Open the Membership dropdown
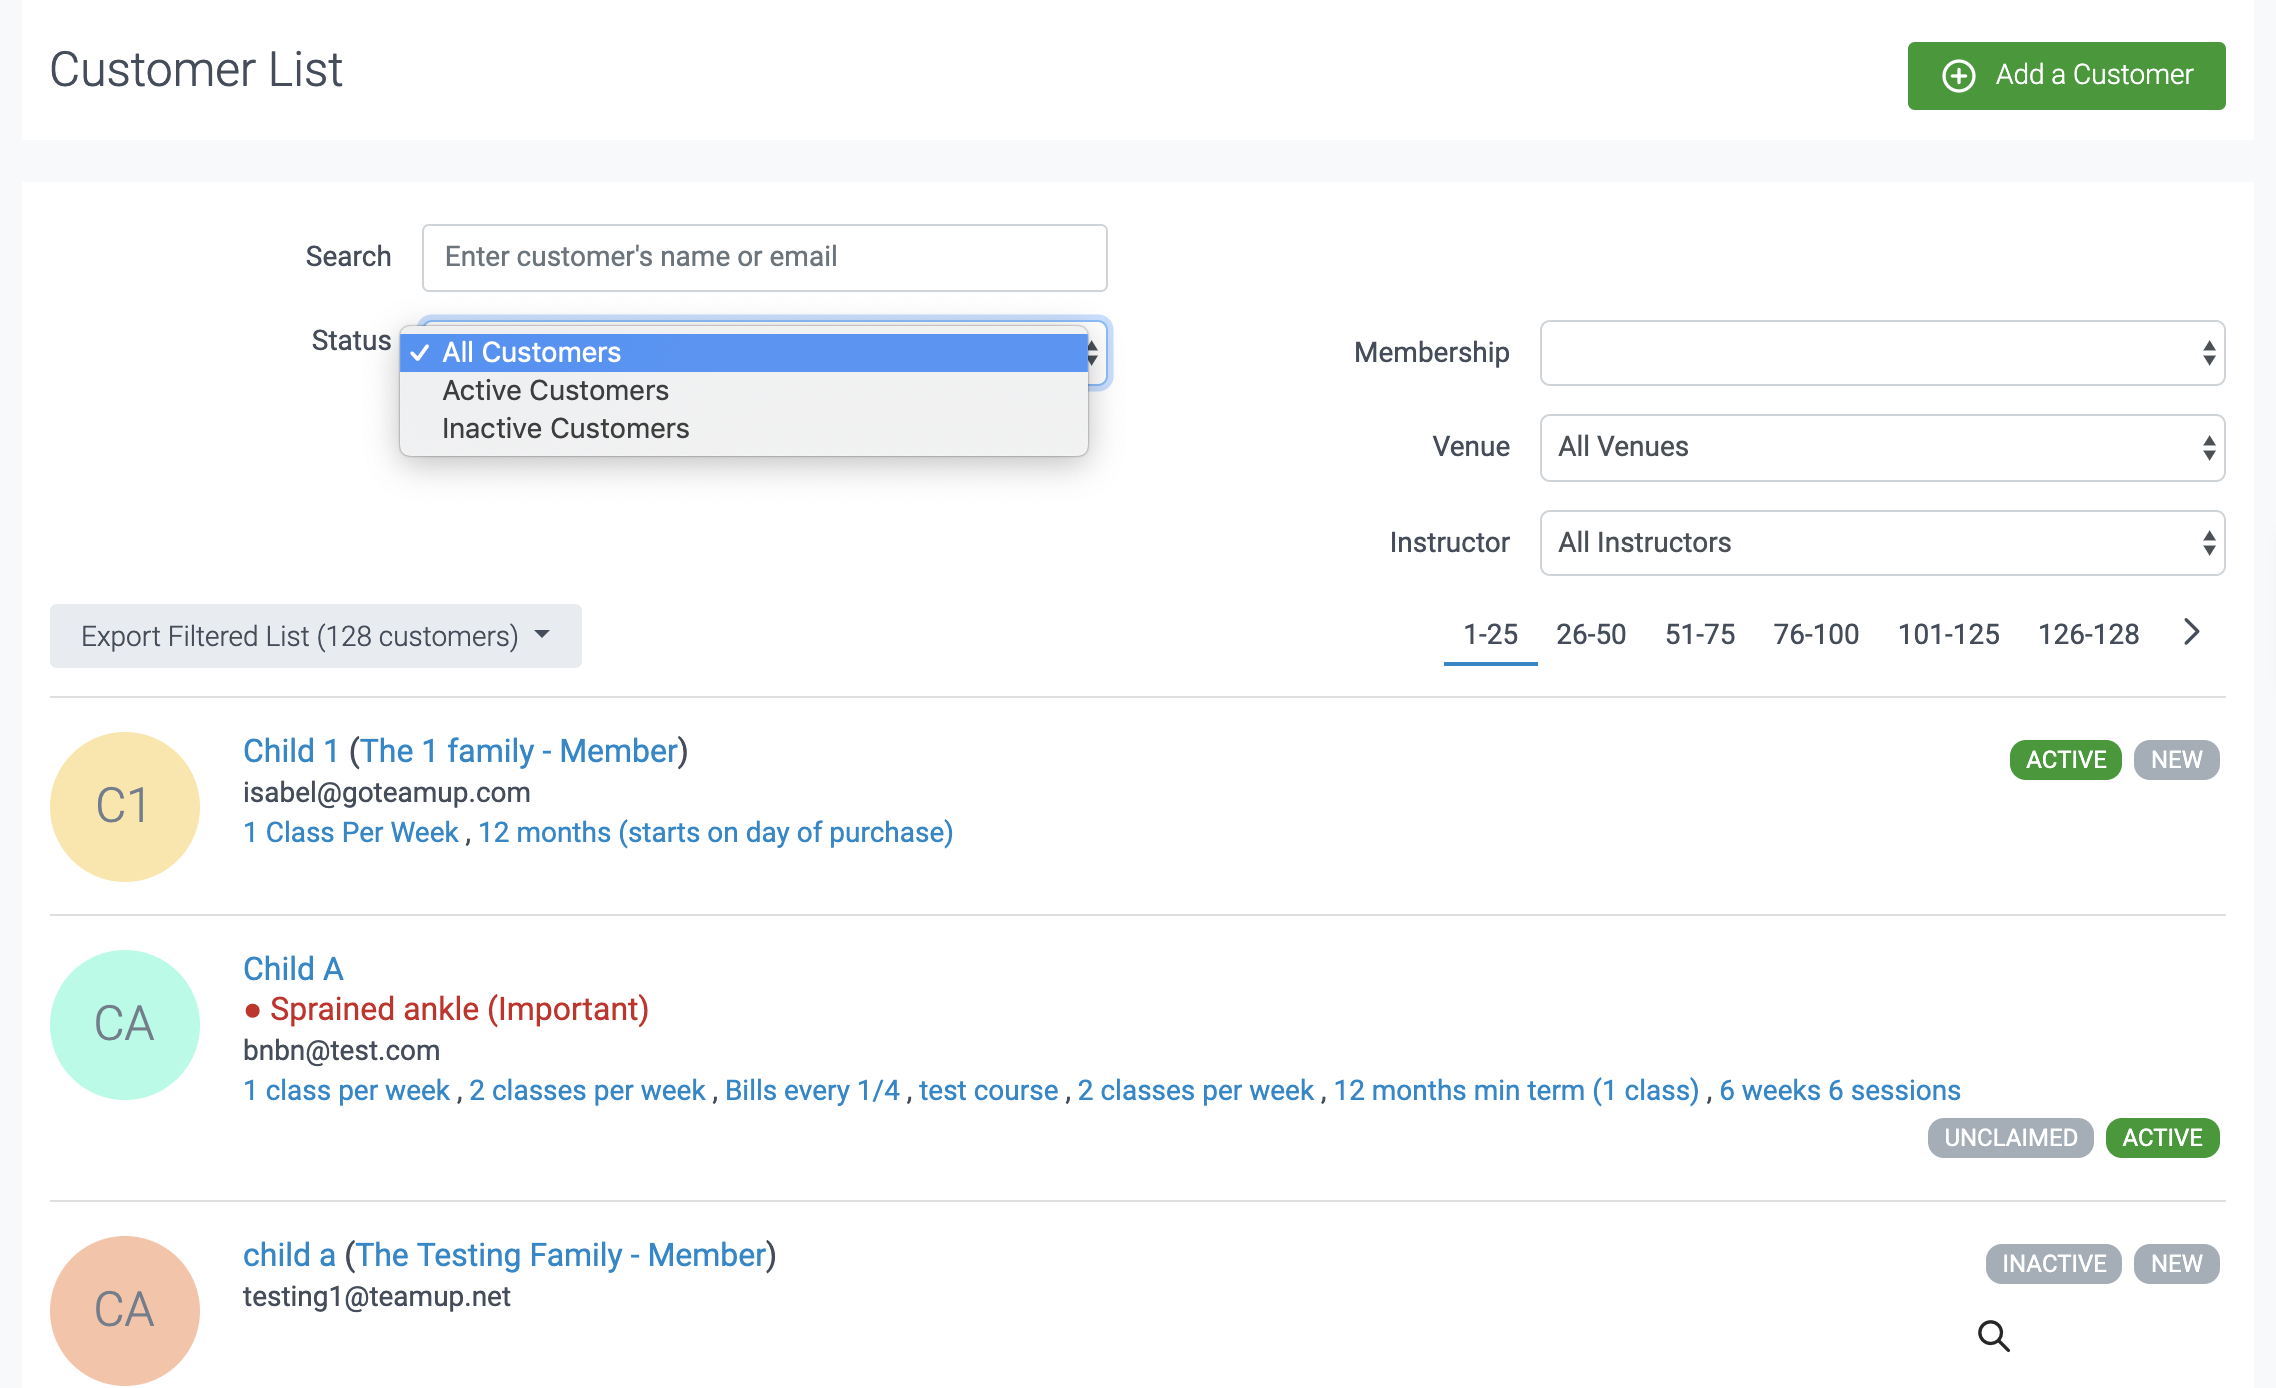This screenshot has height=1388, width=2276. coord(1881,353)
